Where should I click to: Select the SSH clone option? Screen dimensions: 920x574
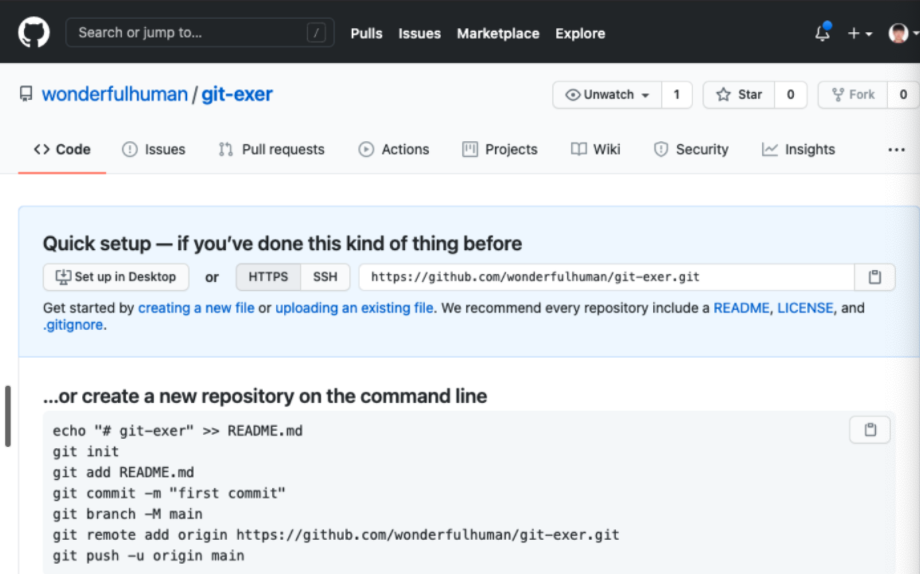pos(325,277)
